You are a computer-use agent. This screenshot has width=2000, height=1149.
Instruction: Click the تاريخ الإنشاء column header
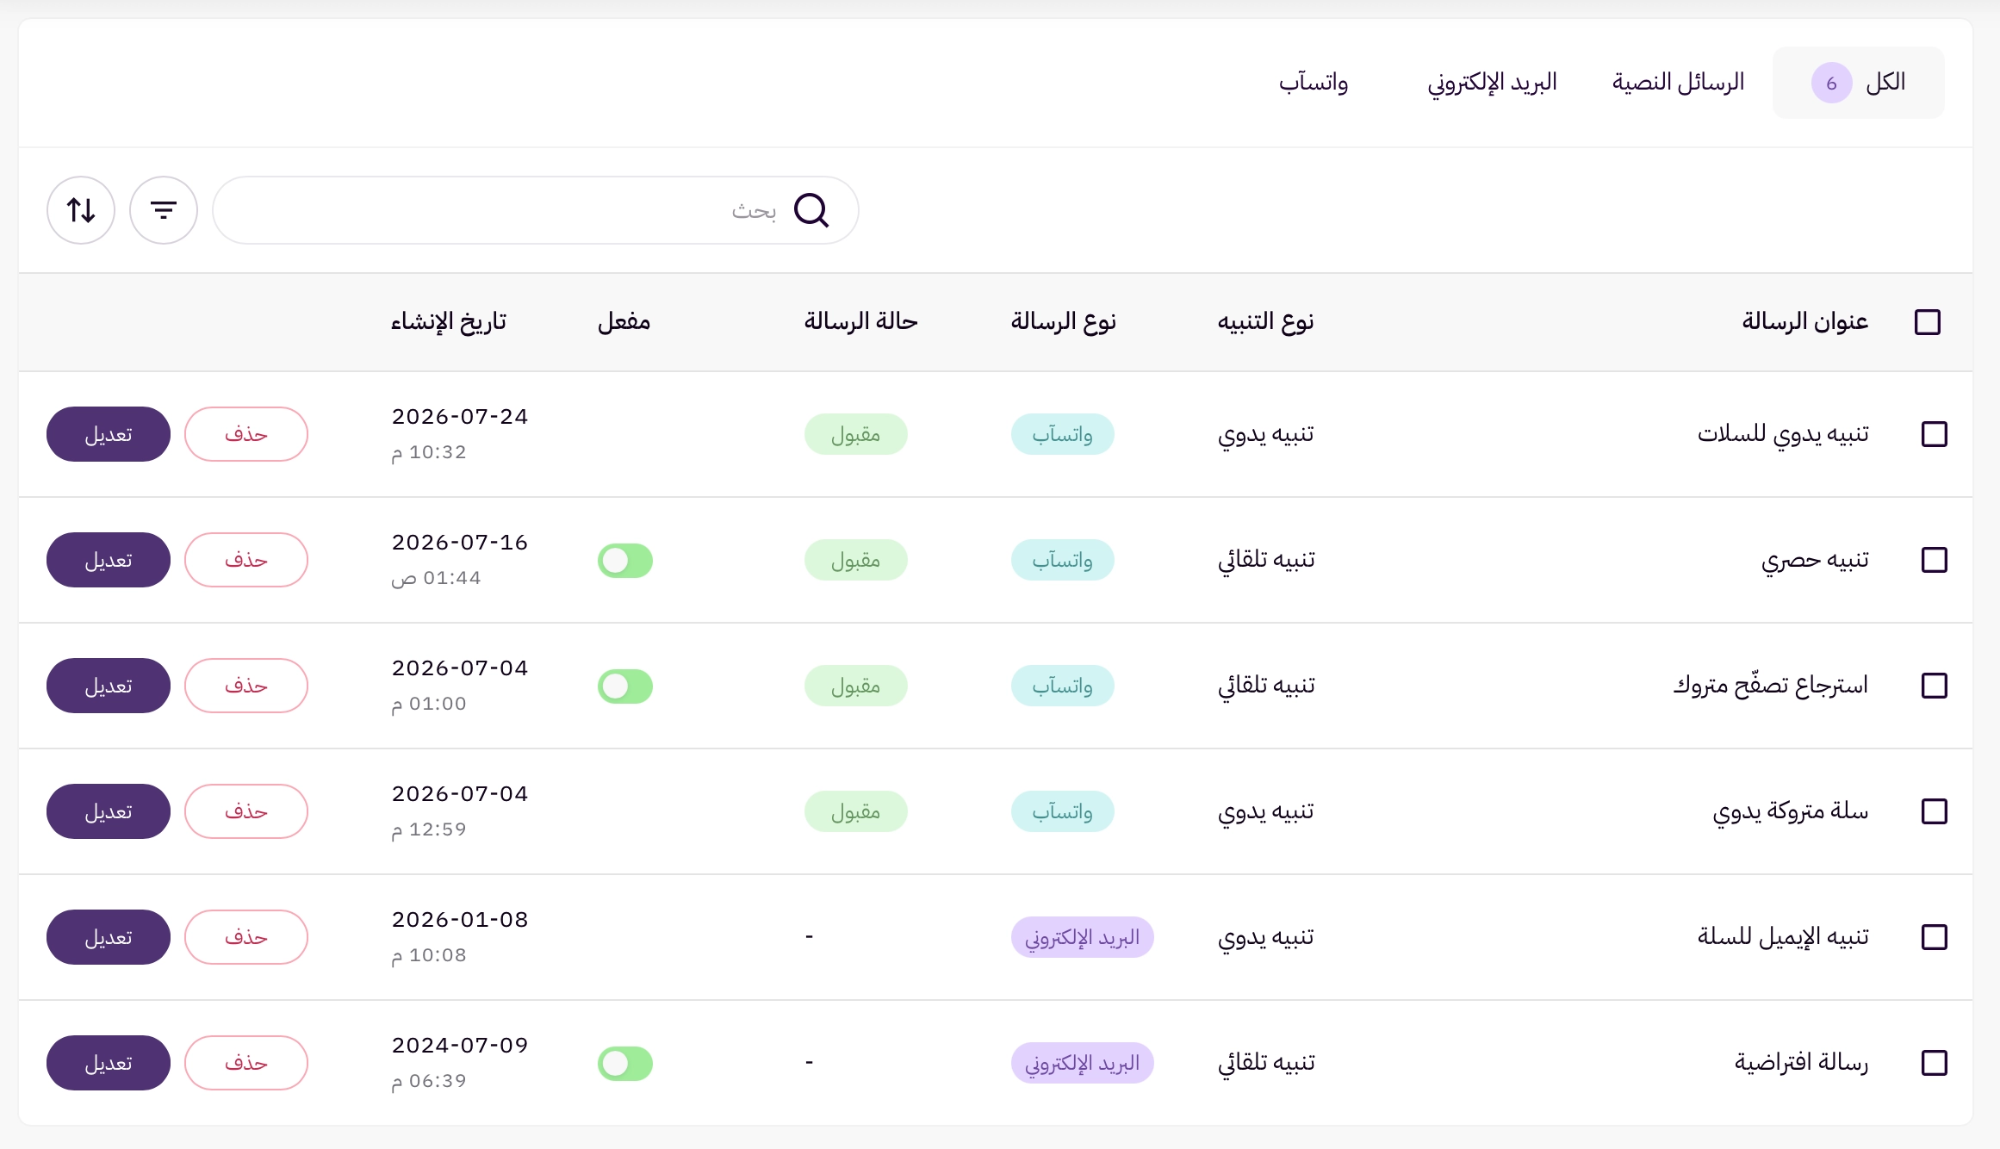pos(448,322)
